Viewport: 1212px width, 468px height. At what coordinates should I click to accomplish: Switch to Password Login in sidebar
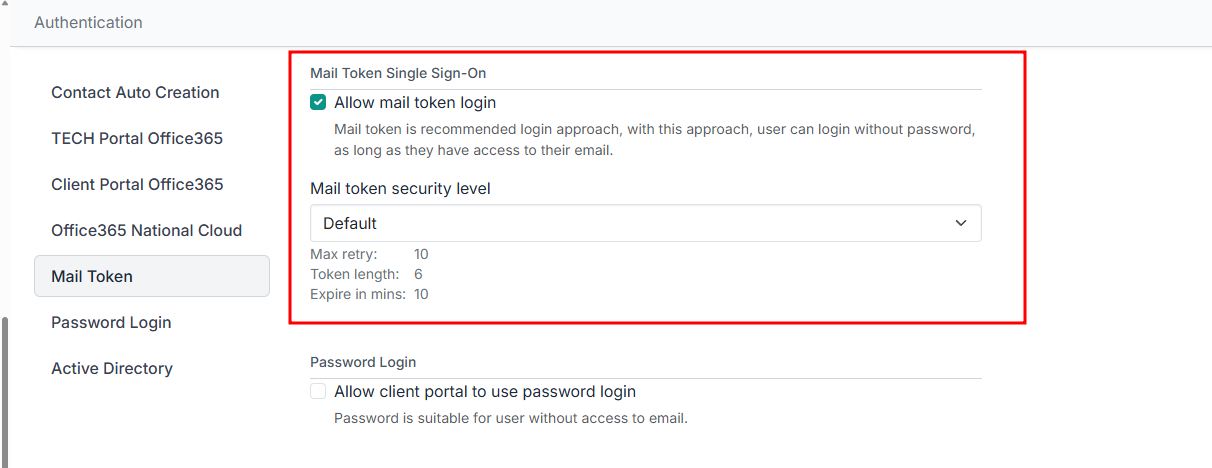(111, 323)
